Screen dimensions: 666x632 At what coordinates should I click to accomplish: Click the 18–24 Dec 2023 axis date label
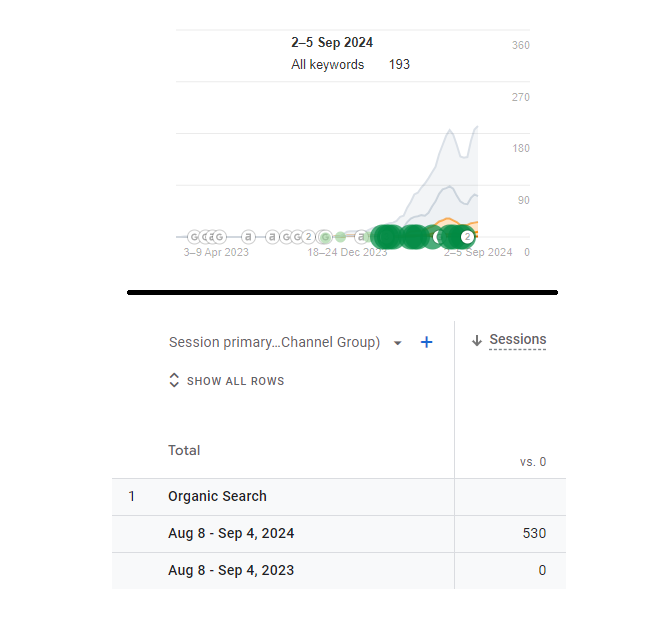[x=347, y=253]
